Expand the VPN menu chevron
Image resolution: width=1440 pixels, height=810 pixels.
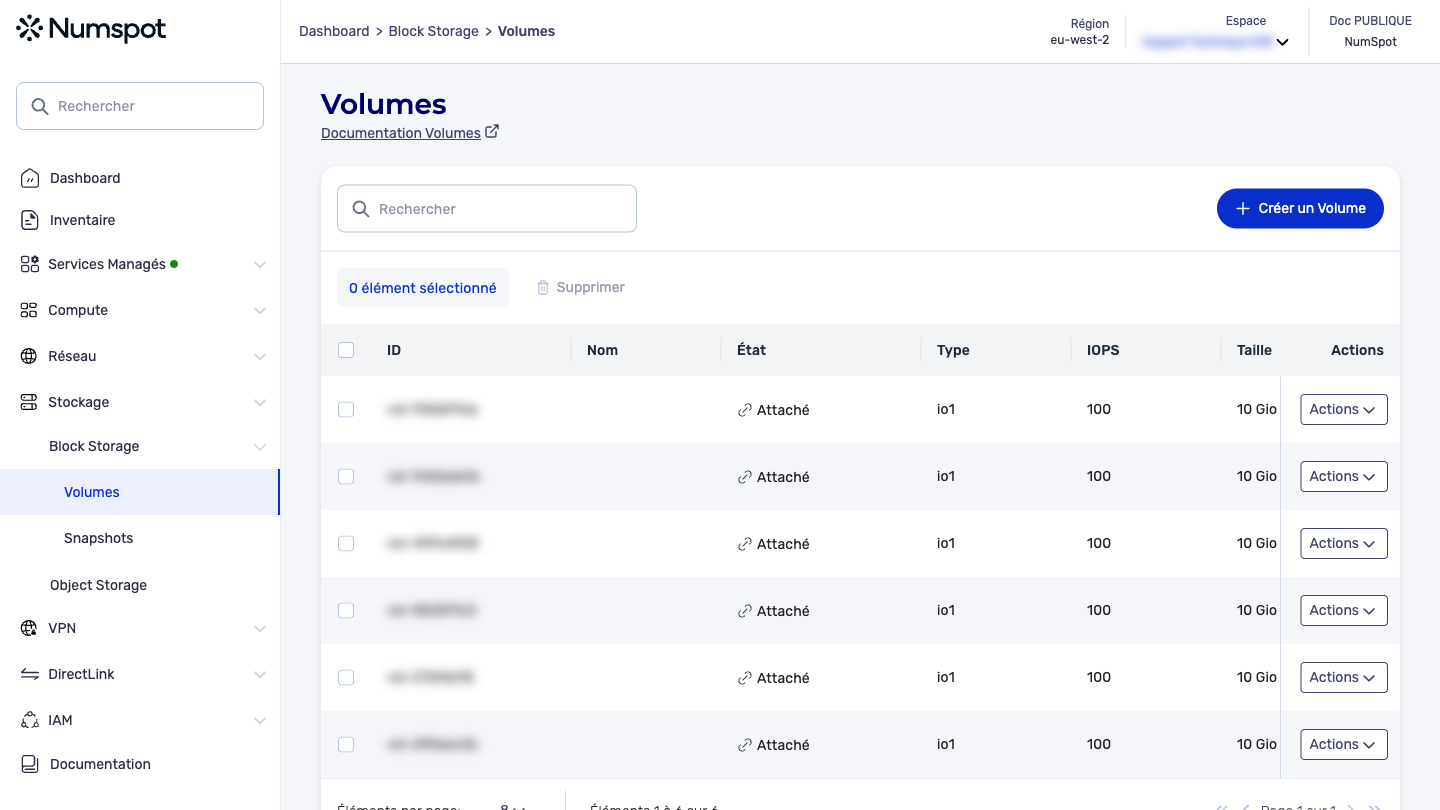[260, 629]
